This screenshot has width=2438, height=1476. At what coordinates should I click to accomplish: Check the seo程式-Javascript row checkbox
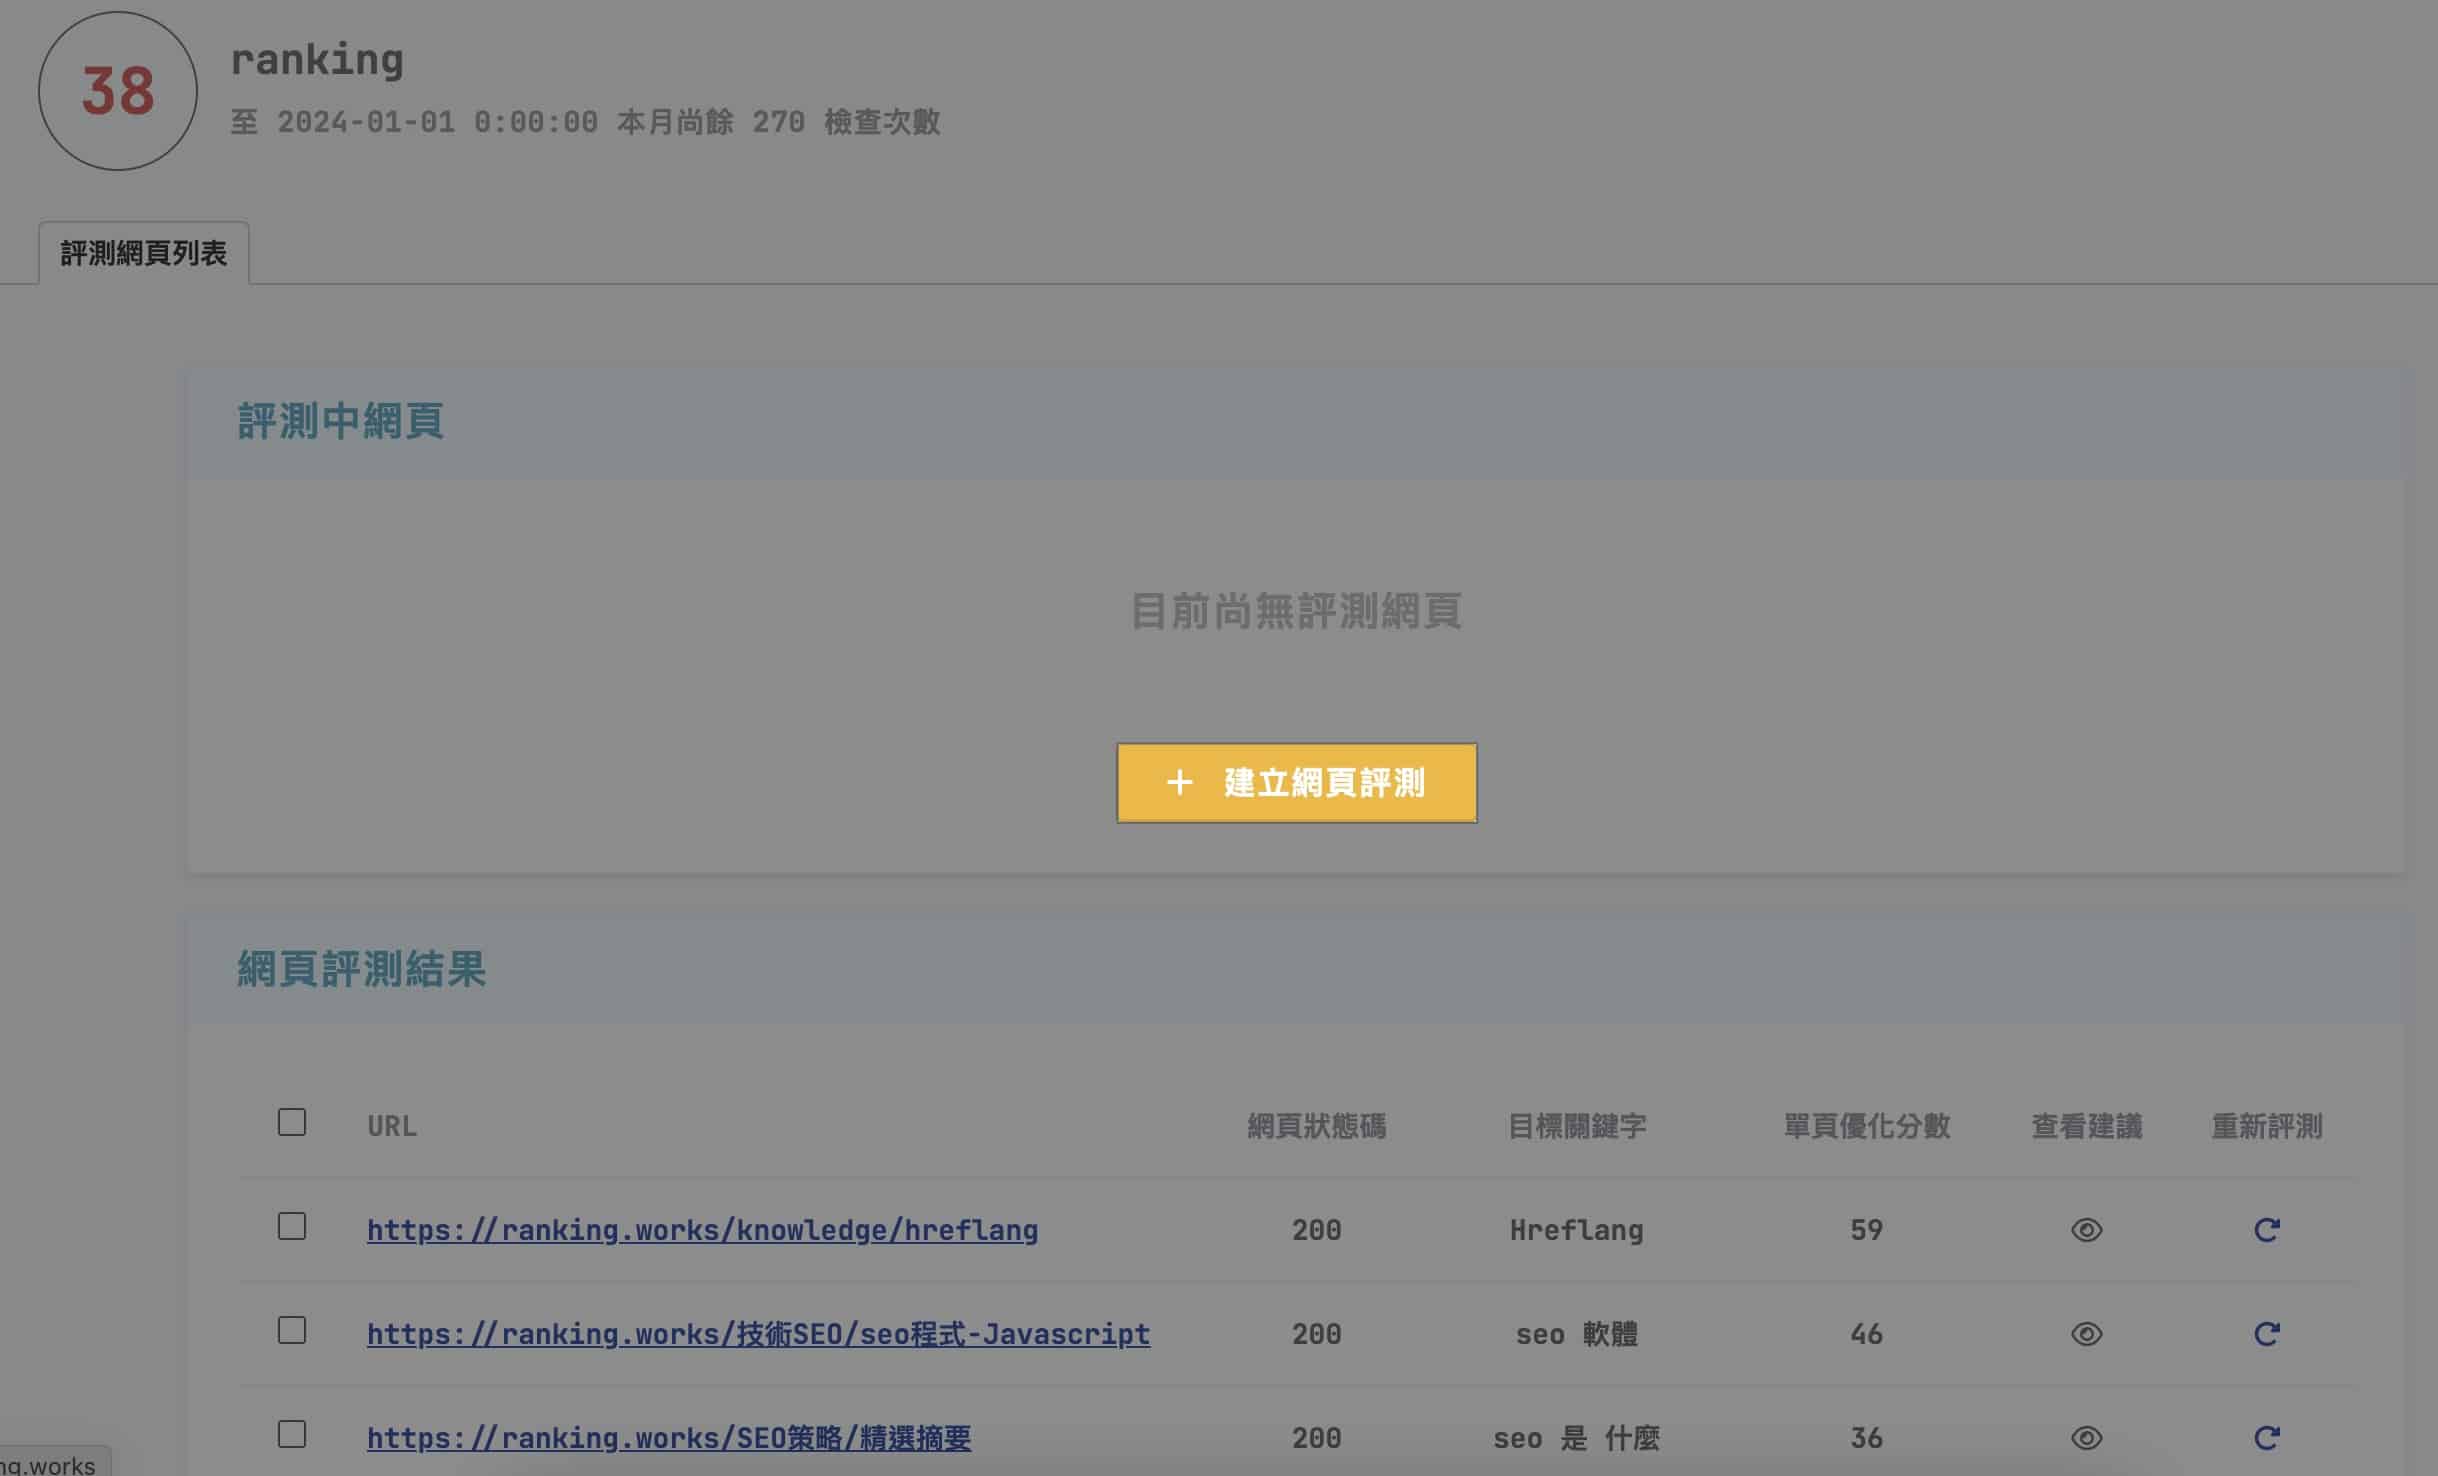[292, 1330]
